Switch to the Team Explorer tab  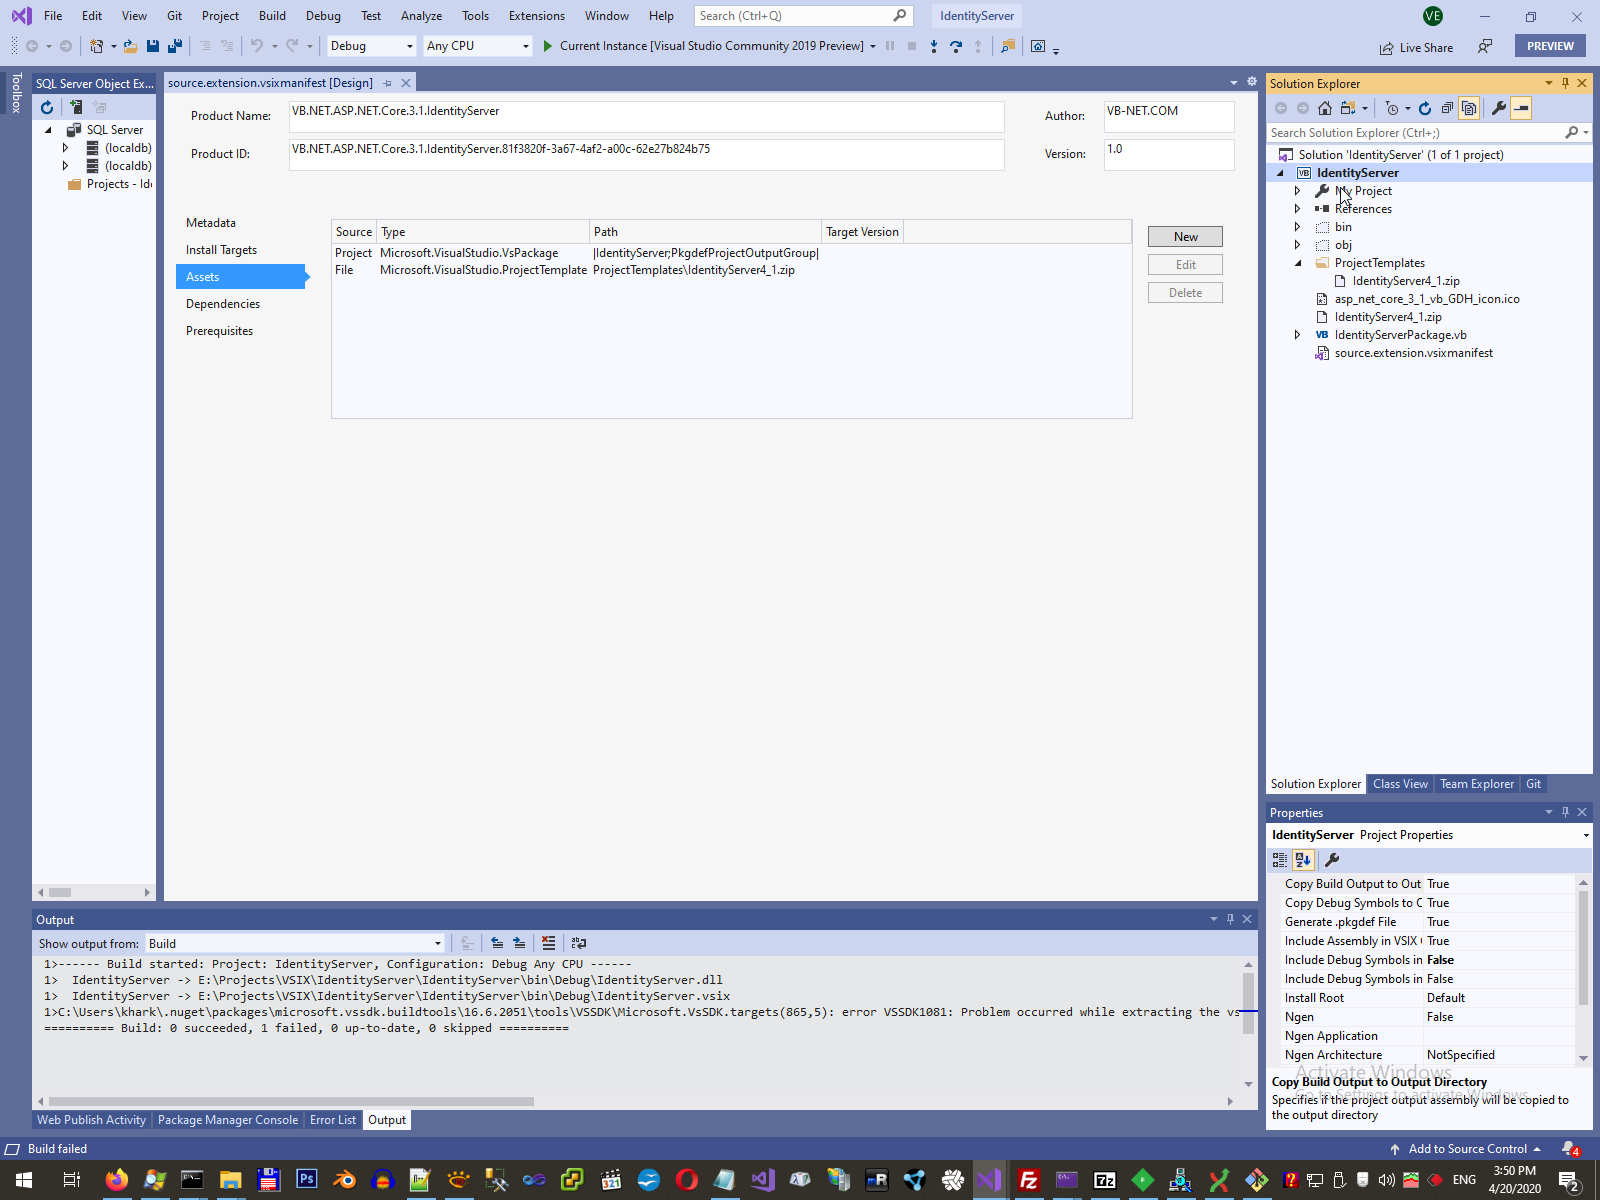click(x=1477, y=784)
